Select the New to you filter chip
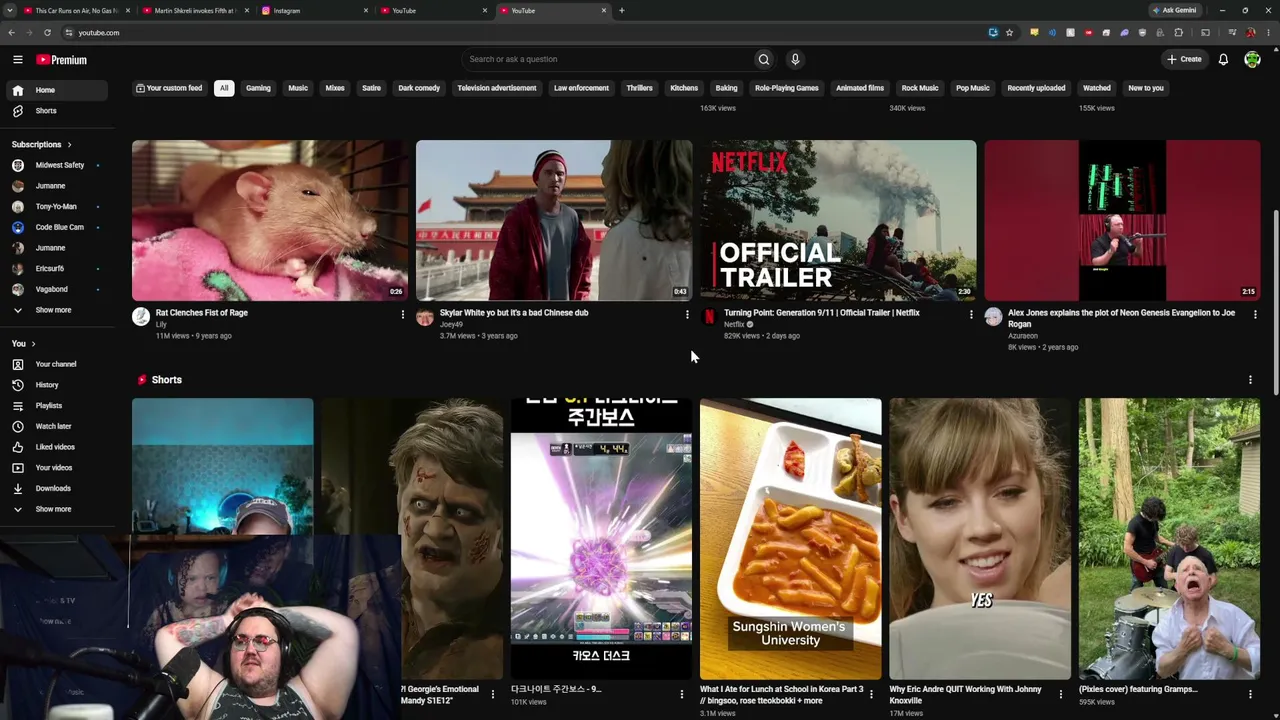 [x=1146, y=88]
